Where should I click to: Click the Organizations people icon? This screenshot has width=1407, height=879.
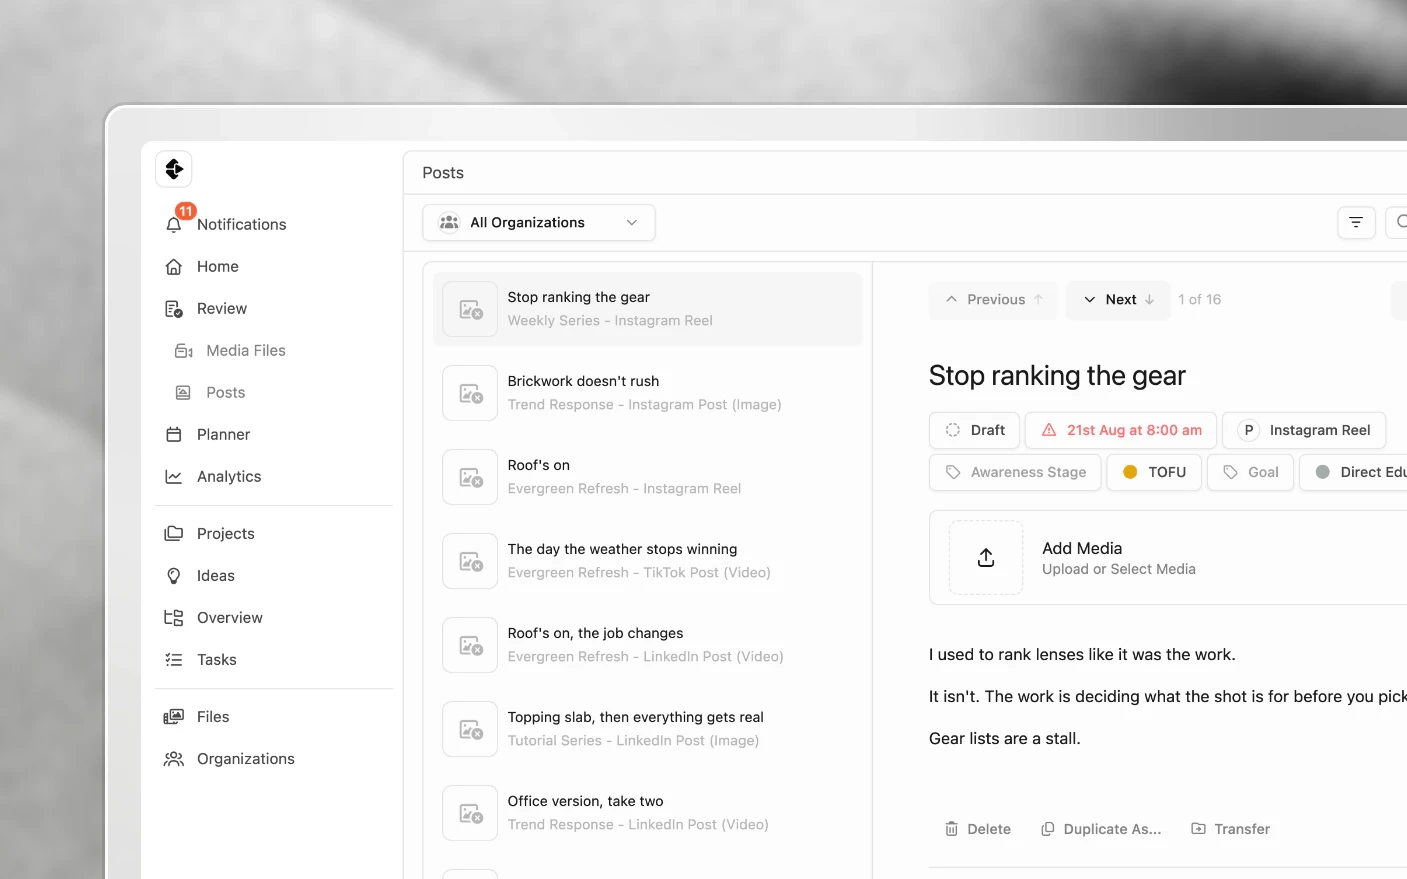(x=174, y=759)
